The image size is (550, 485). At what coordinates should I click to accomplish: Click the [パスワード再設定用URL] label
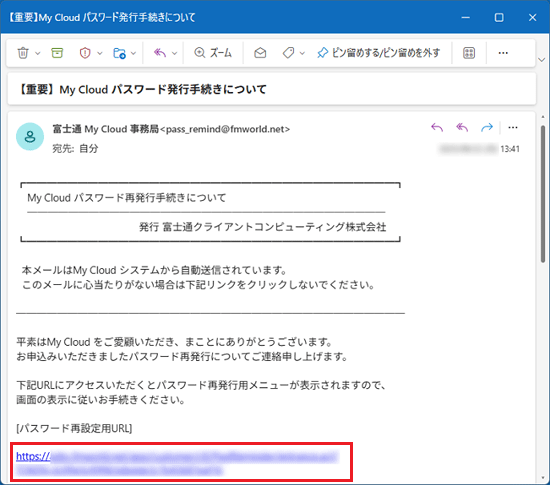coord(74,428)
